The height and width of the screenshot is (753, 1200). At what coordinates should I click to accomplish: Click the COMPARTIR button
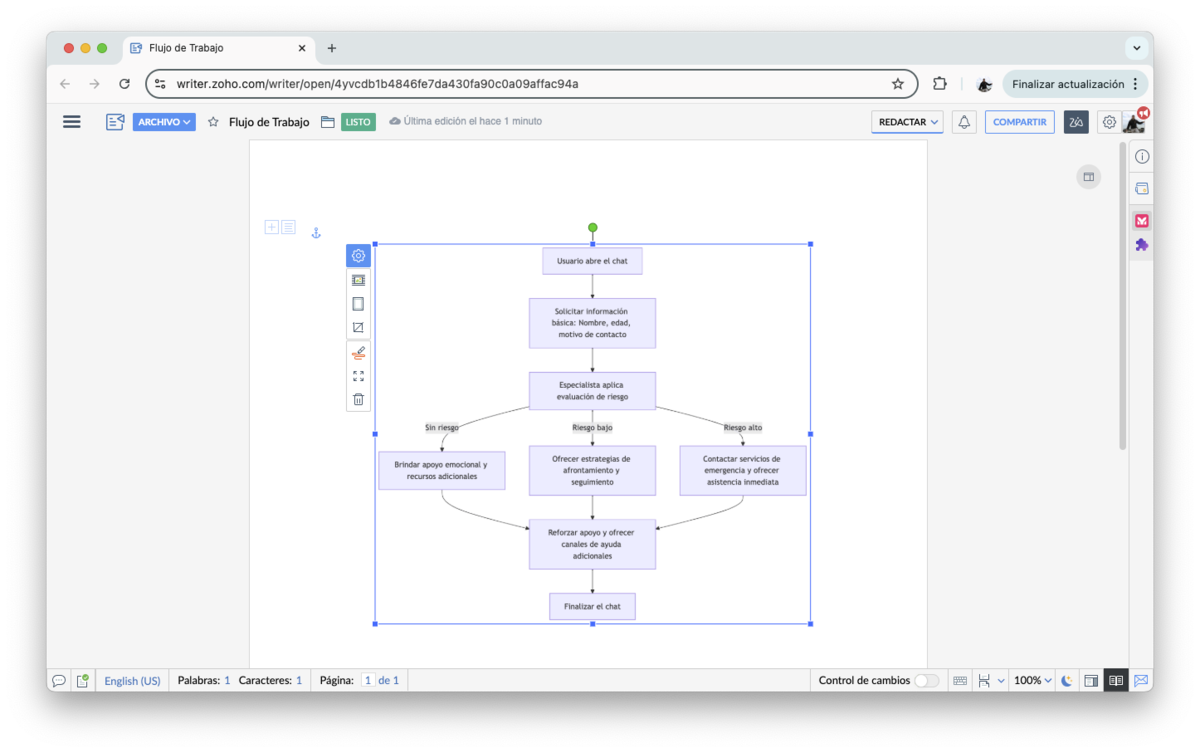pyautogui.click(x=1019, y=122)
